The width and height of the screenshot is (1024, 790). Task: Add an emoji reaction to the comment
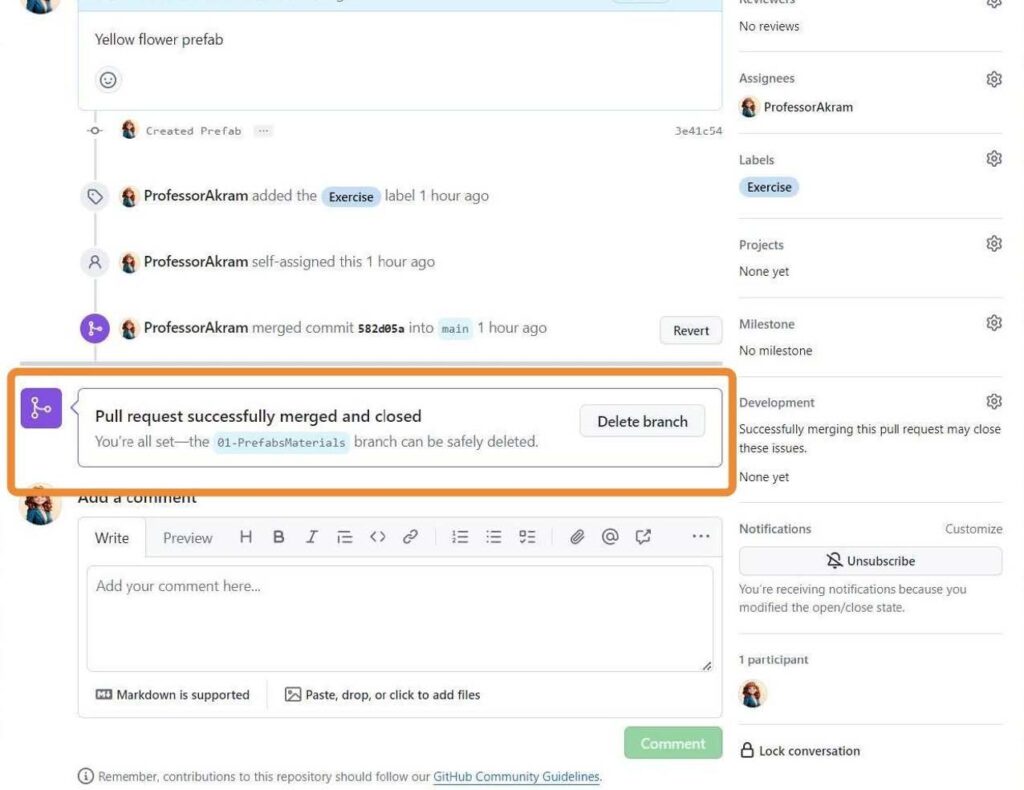pyautogui.click(x=108, y=80)
